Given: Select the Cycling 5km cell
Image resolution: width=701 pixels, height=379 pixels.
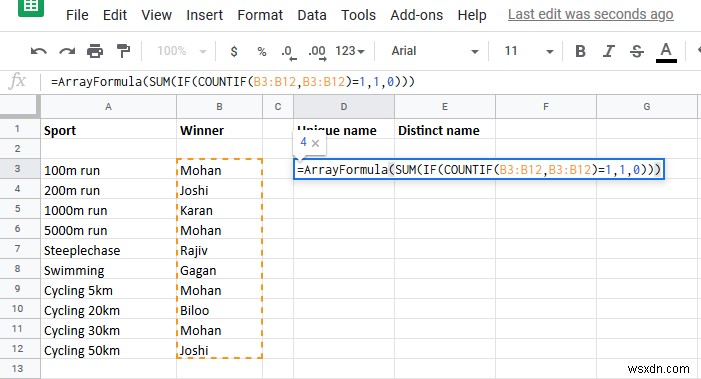Looking at the screenshot, I should [x=108, y=289].
